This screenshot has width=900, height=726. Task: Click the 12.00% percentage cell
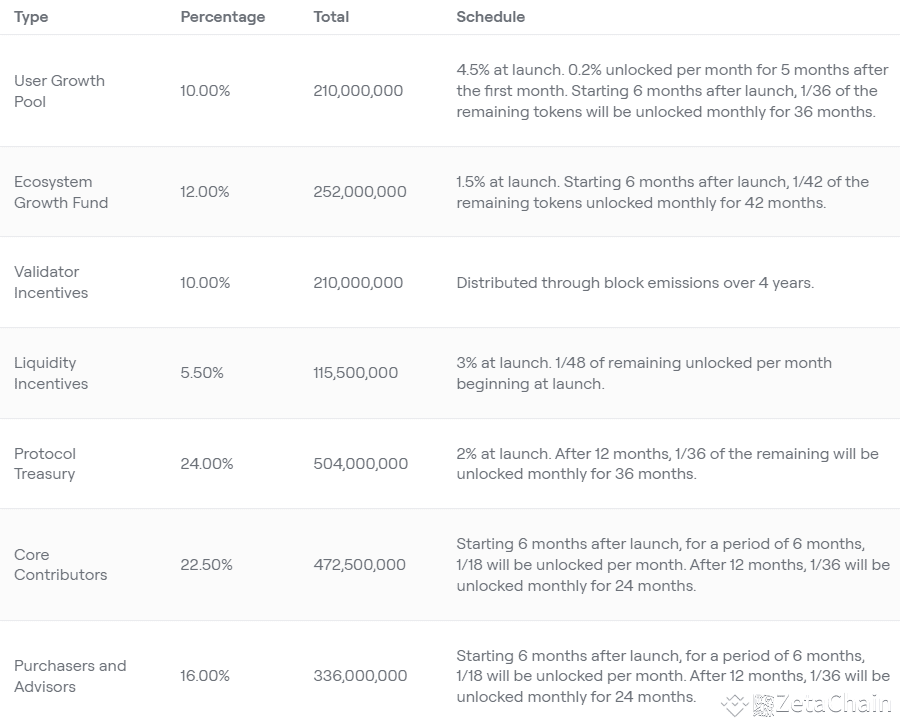(x=205, y=192)
